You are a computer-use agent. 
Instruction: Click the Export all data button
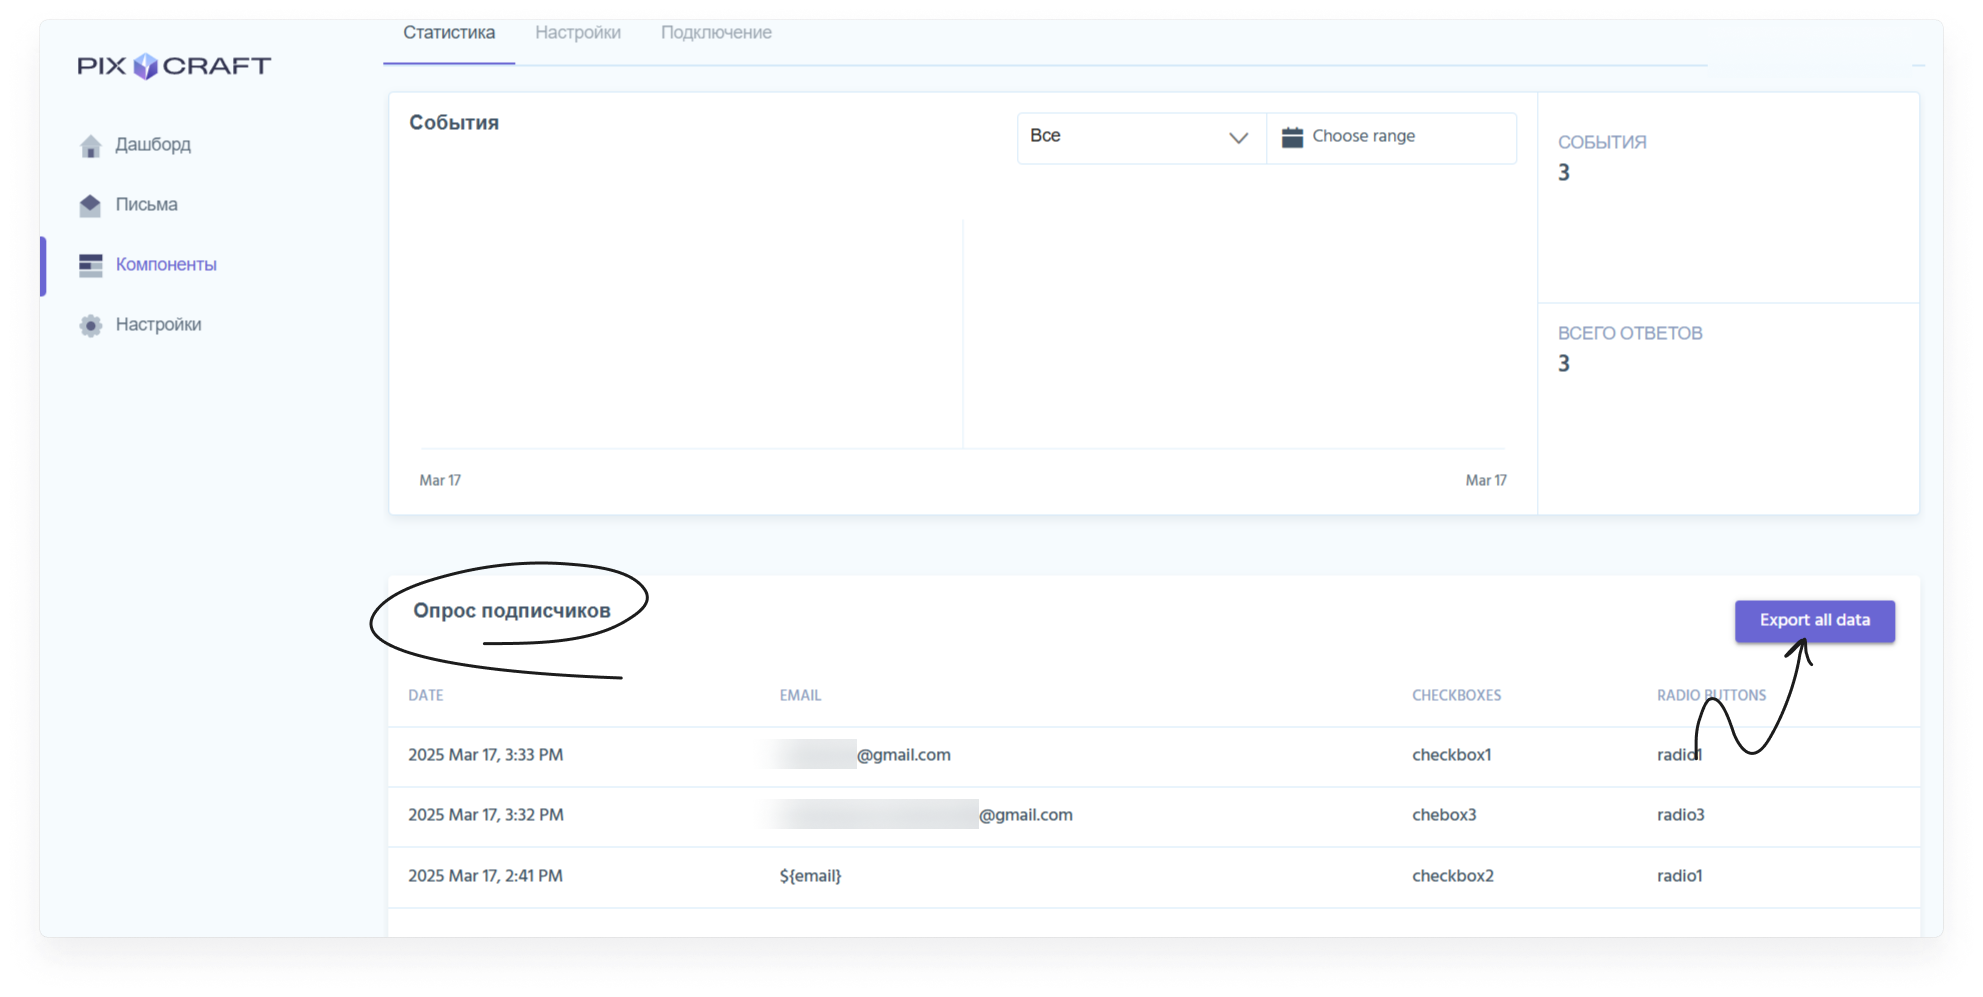[1814, 621]
